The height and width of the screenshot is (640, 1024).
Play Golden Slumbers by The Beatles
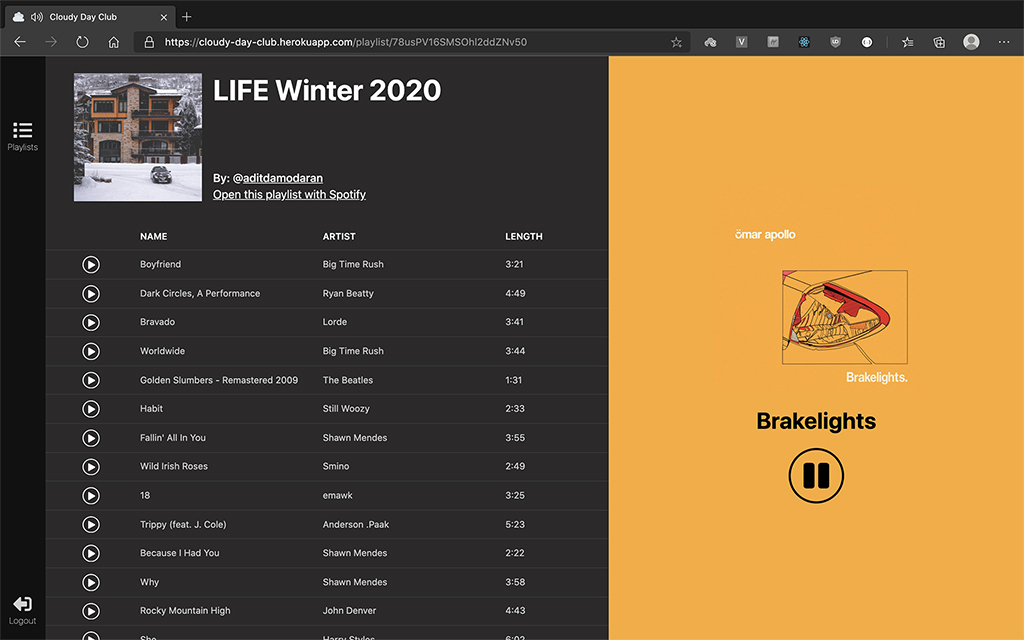coord(91,380)
